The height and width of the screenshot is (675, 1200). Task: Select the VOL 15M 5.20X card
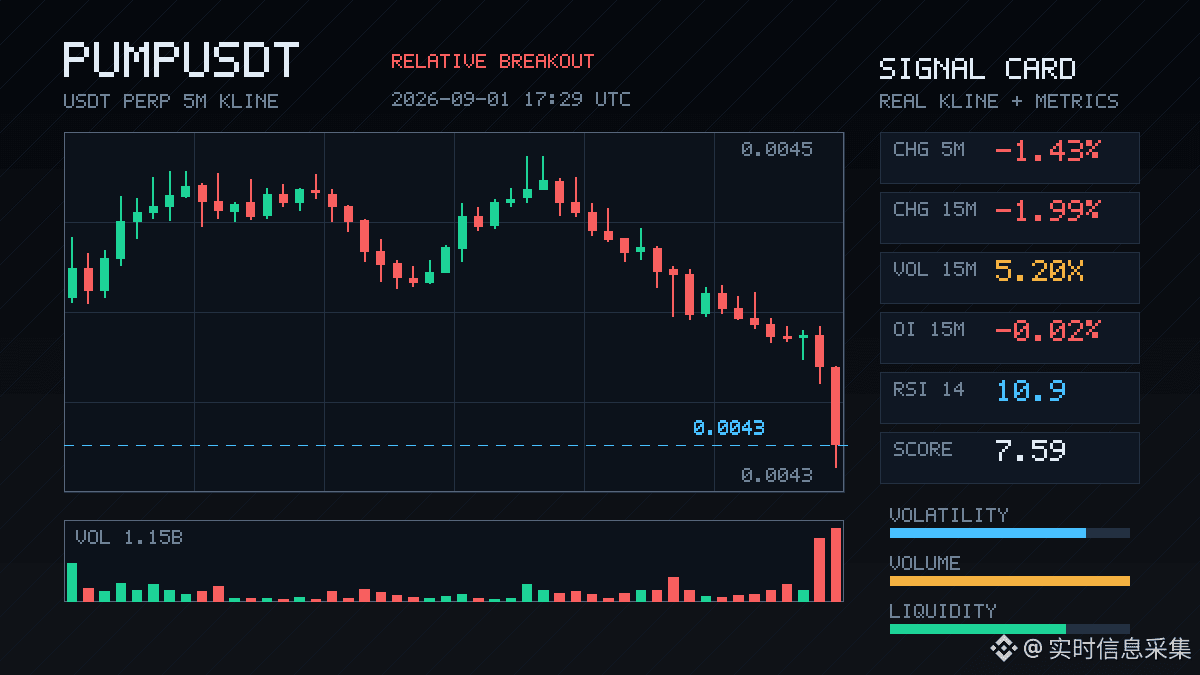pos(1009,278)
